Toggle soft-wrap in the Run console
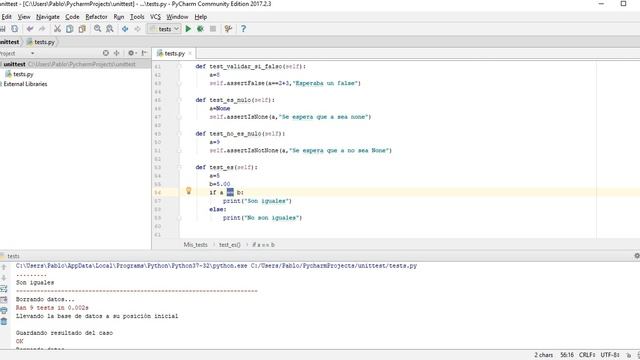This screenshot has width=640, height=360. point(4,289)
